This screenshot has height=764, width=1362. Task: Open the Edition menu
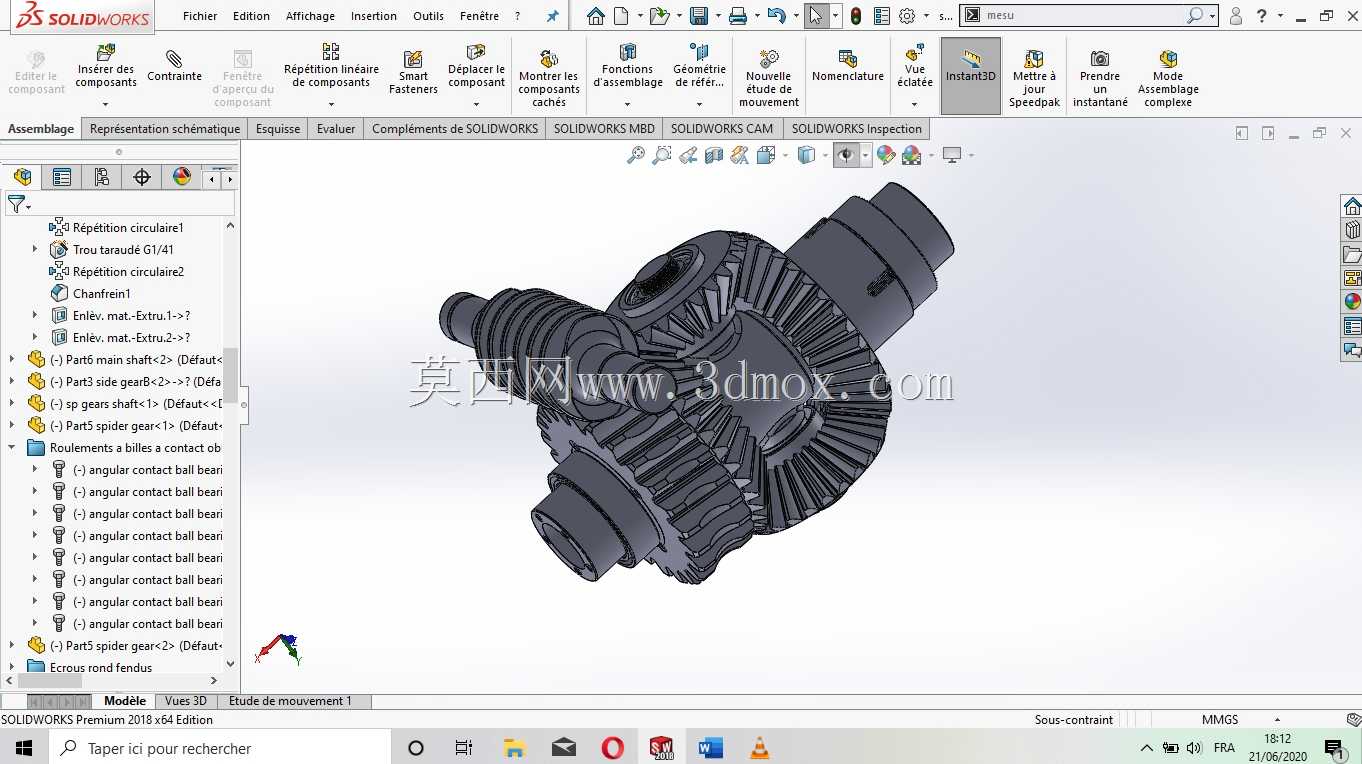(x=251, y=16)
